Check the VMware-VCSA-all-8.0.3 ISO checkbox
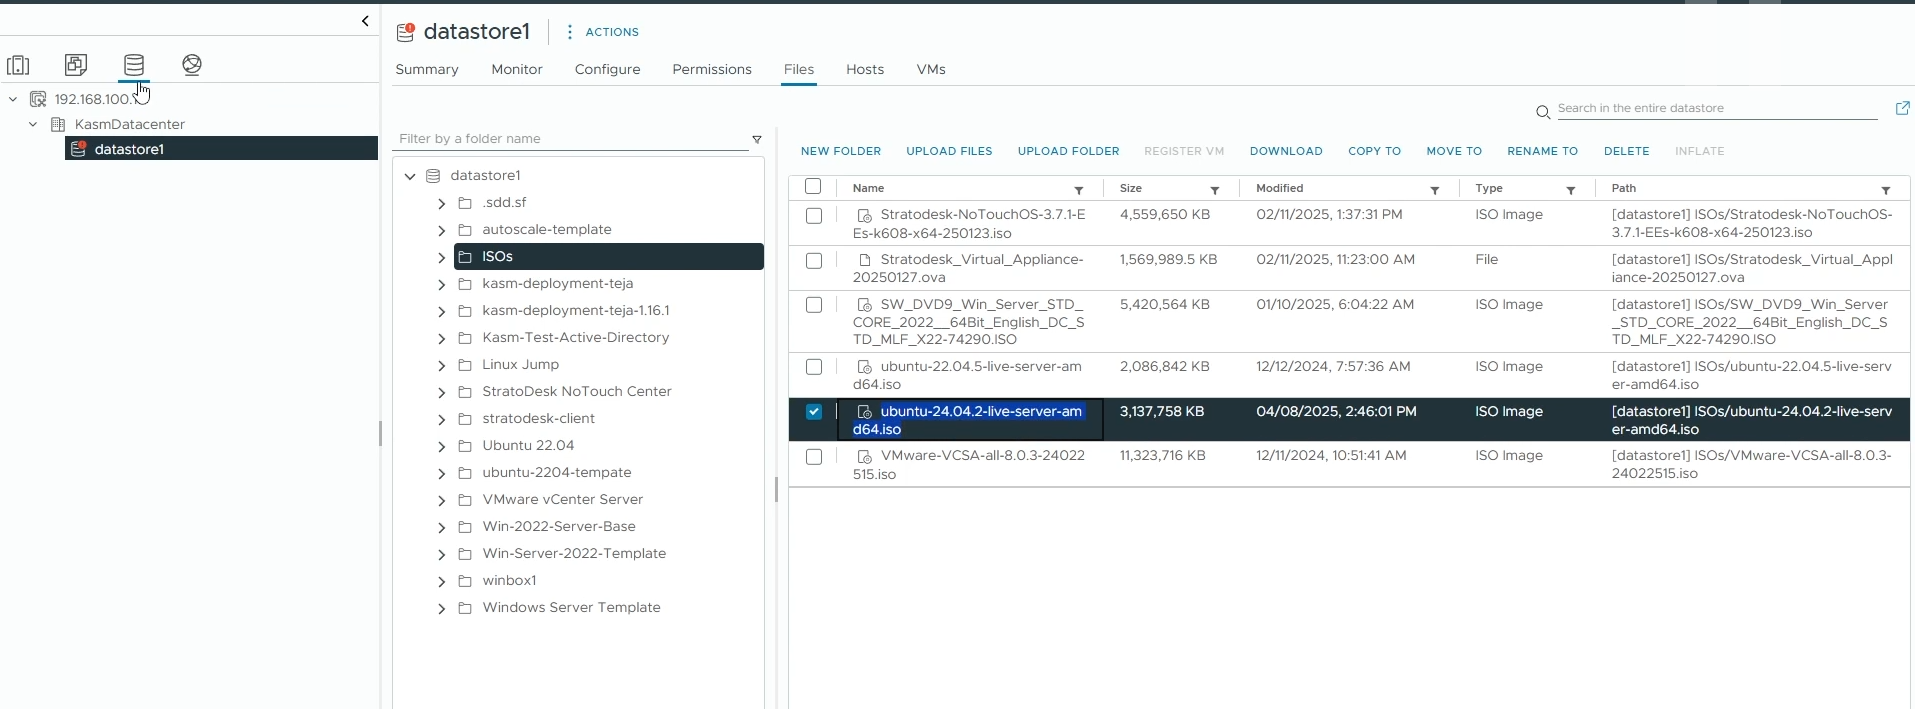This screenshot has height=709, width=1915. pos(814,457)
